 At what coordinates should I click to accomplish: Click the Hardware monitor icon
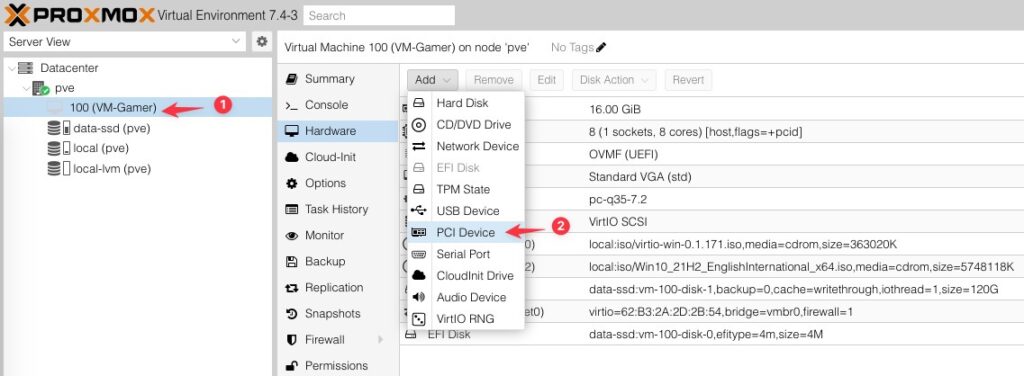click(292, 131)
